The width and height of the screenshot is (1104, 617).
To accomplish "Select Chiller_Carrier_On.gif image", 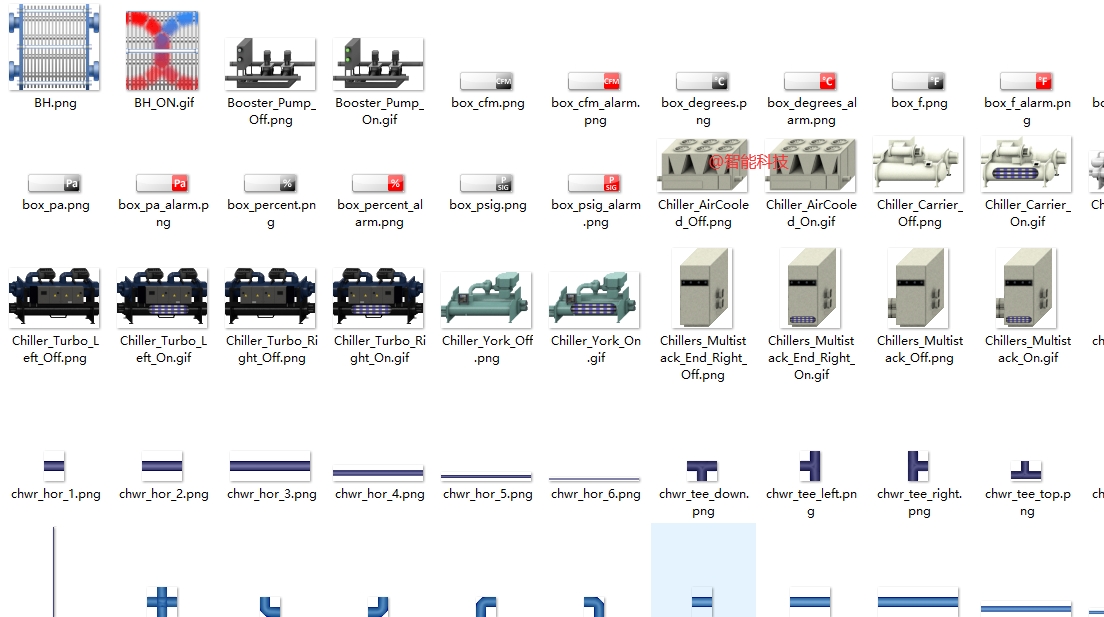I will 1027,165.
